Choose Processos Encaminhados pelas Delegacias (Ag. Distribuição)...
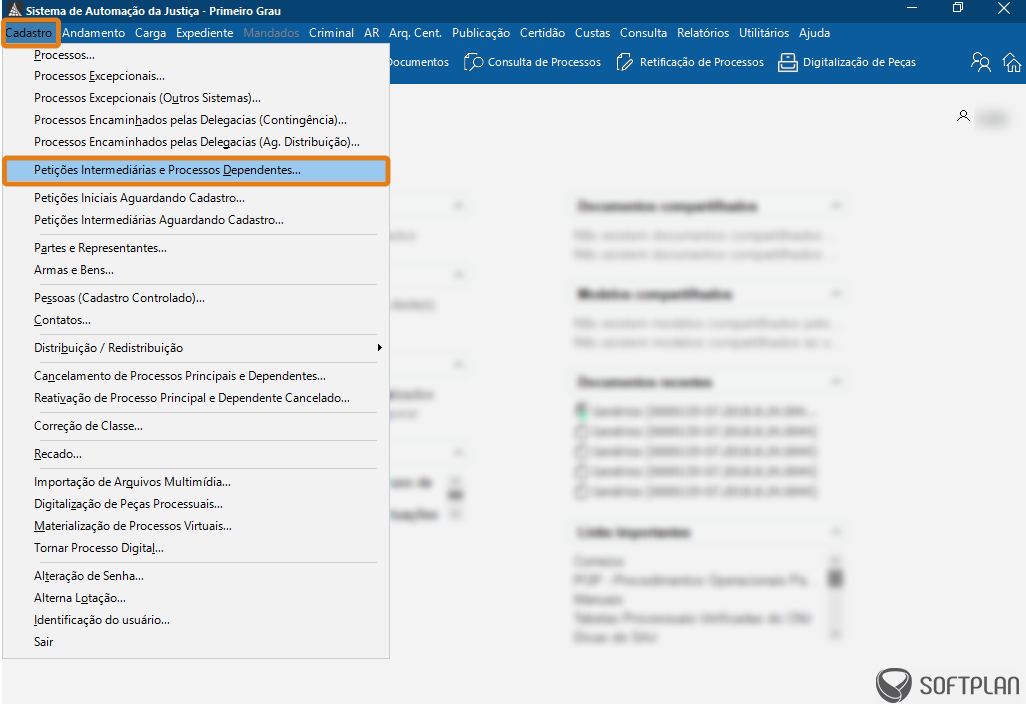1026x704 pixels. (196, 142)
